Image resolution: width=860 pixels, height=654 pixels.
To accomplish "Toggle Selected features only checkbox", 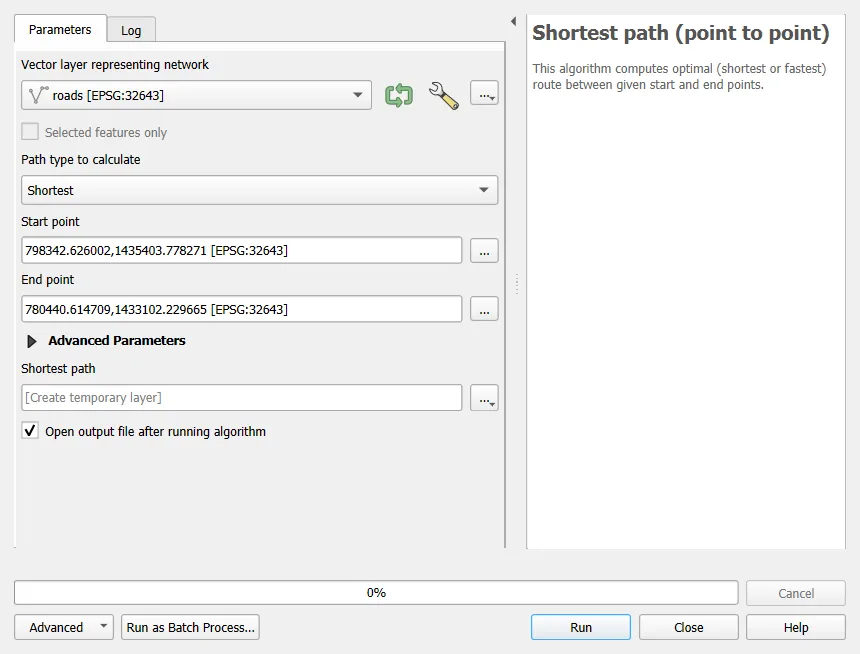I will click(30, 132).
